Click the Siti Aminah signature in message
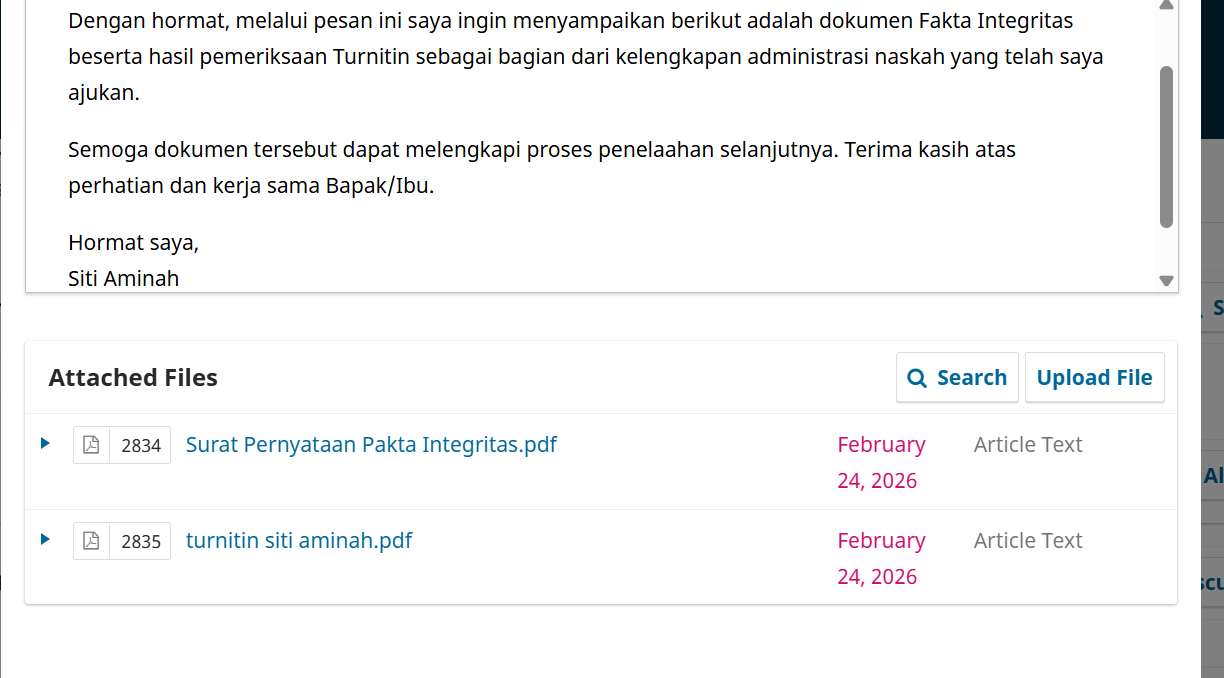 123,279
